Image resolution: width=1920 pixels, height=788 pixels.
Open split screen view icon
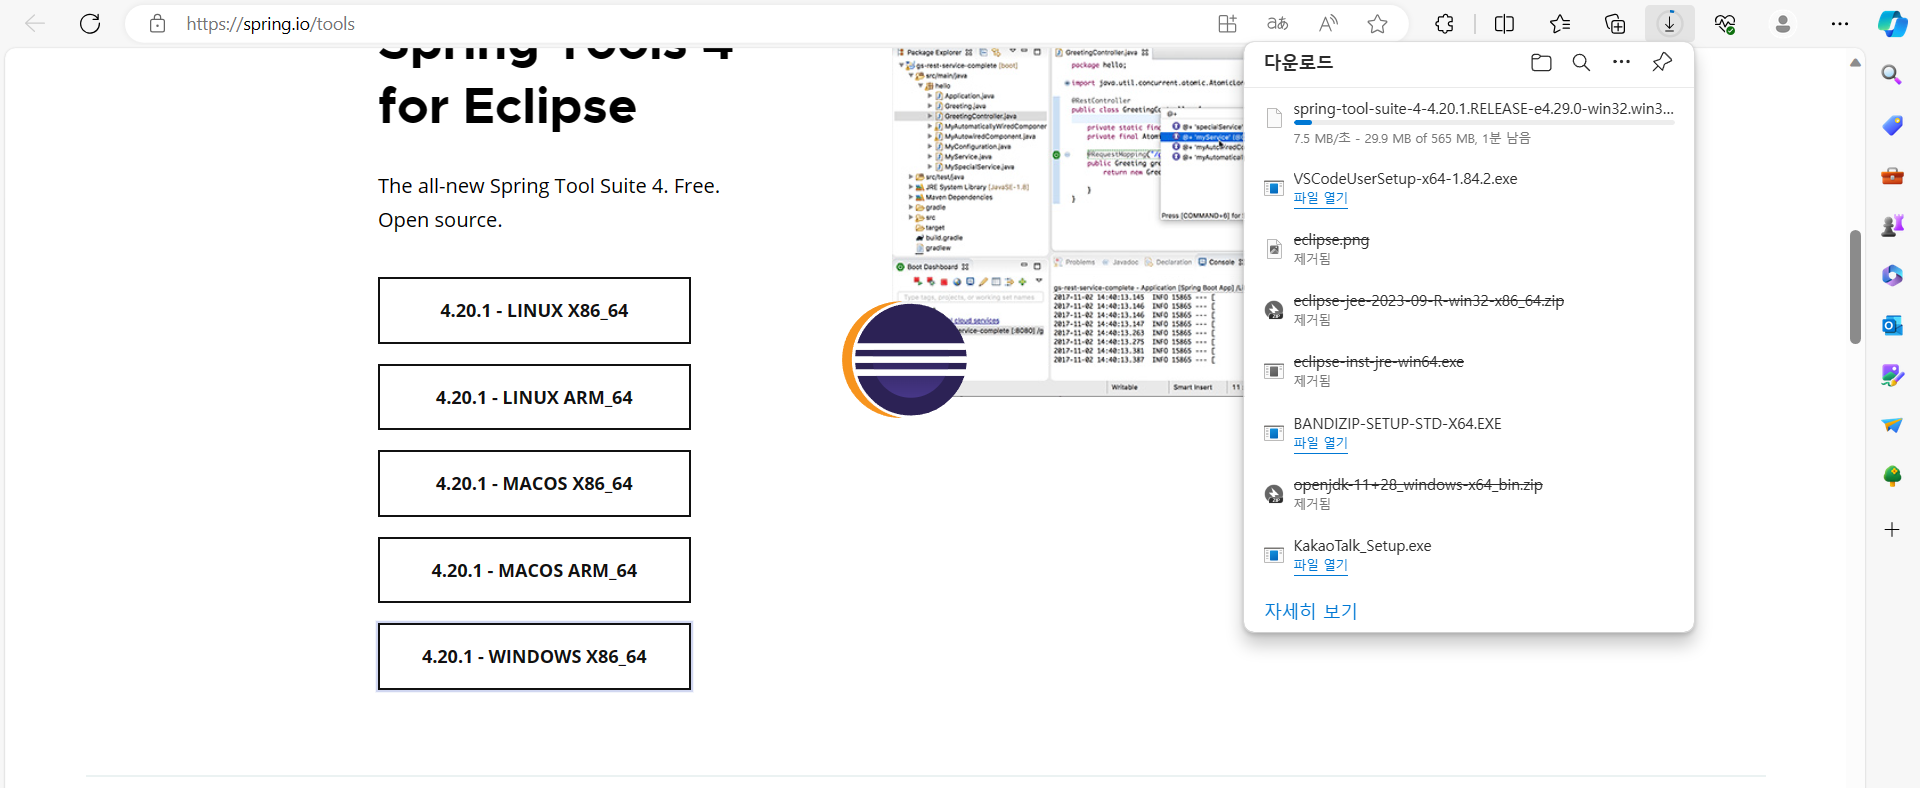pos(1504,24)
